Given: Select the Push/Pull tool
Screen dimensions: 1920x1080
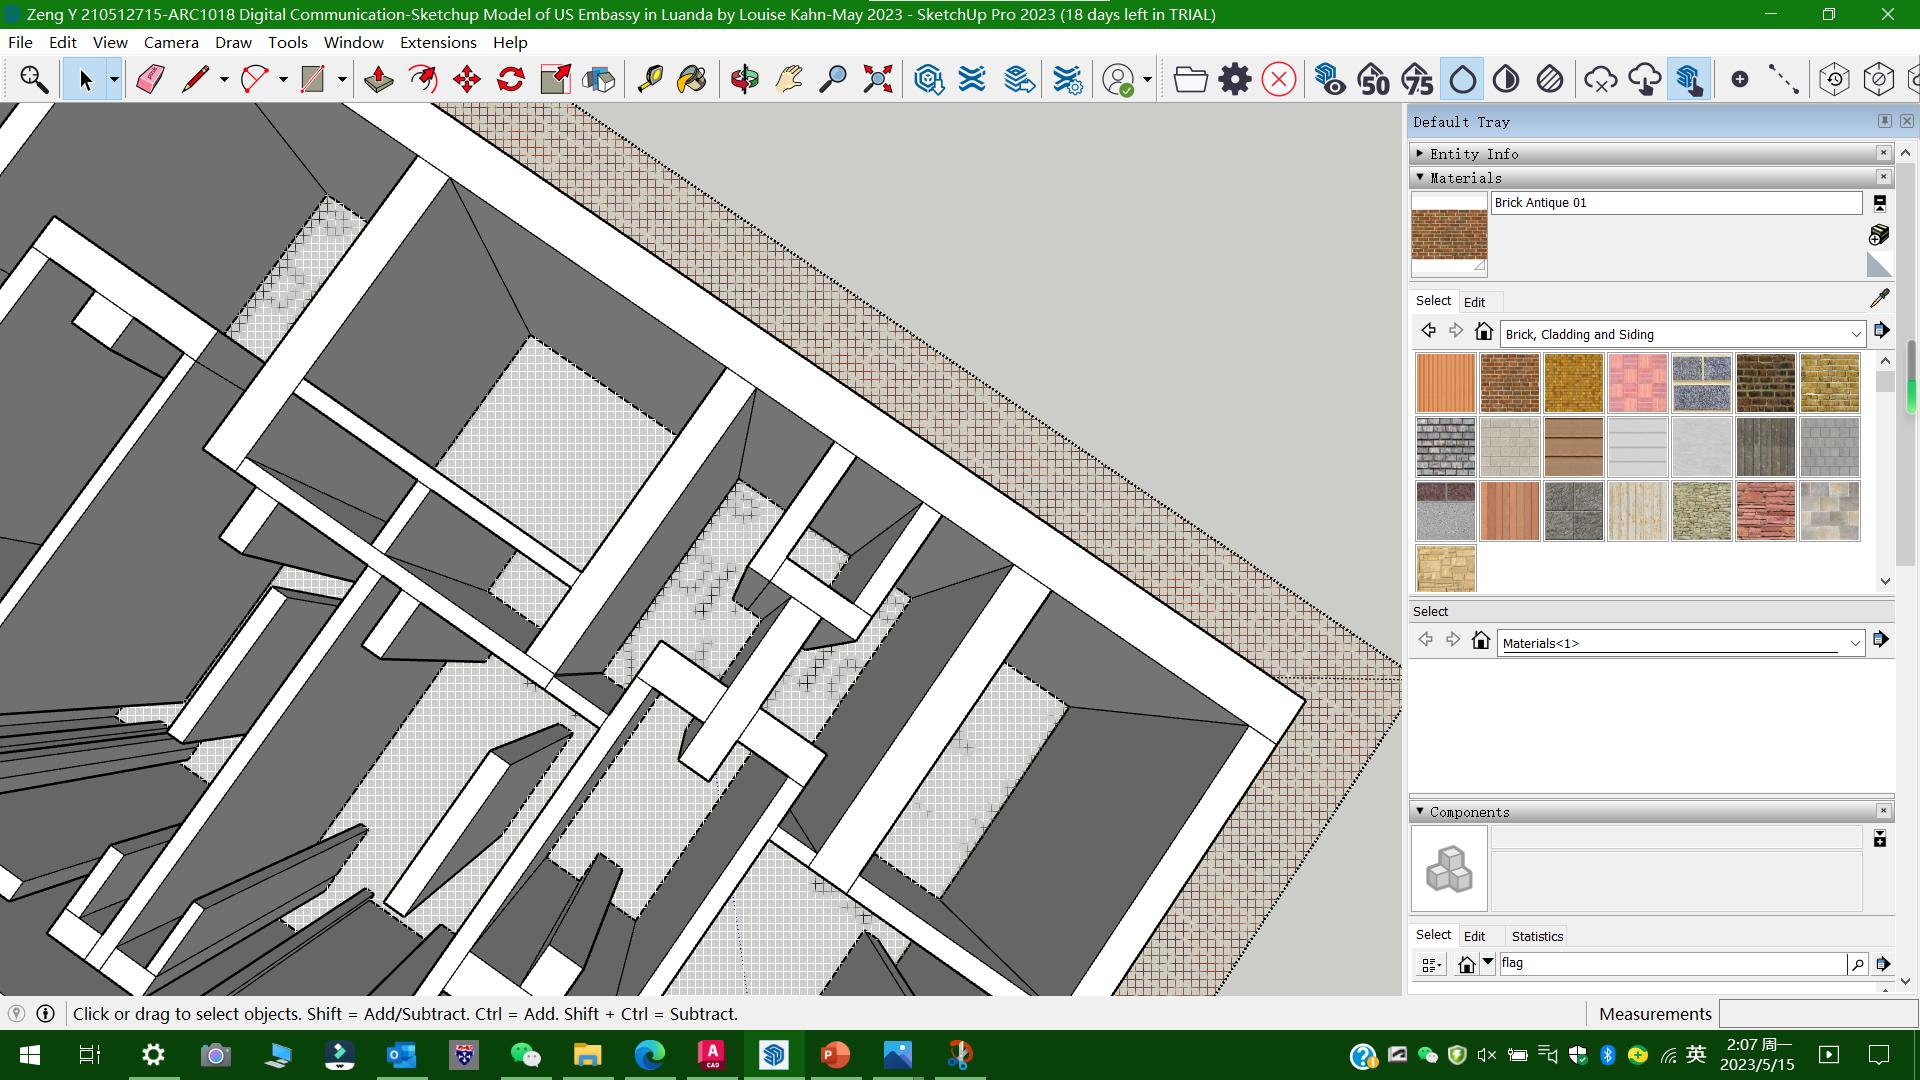Looking at the screenshot, I should click(x=378, y=79).
